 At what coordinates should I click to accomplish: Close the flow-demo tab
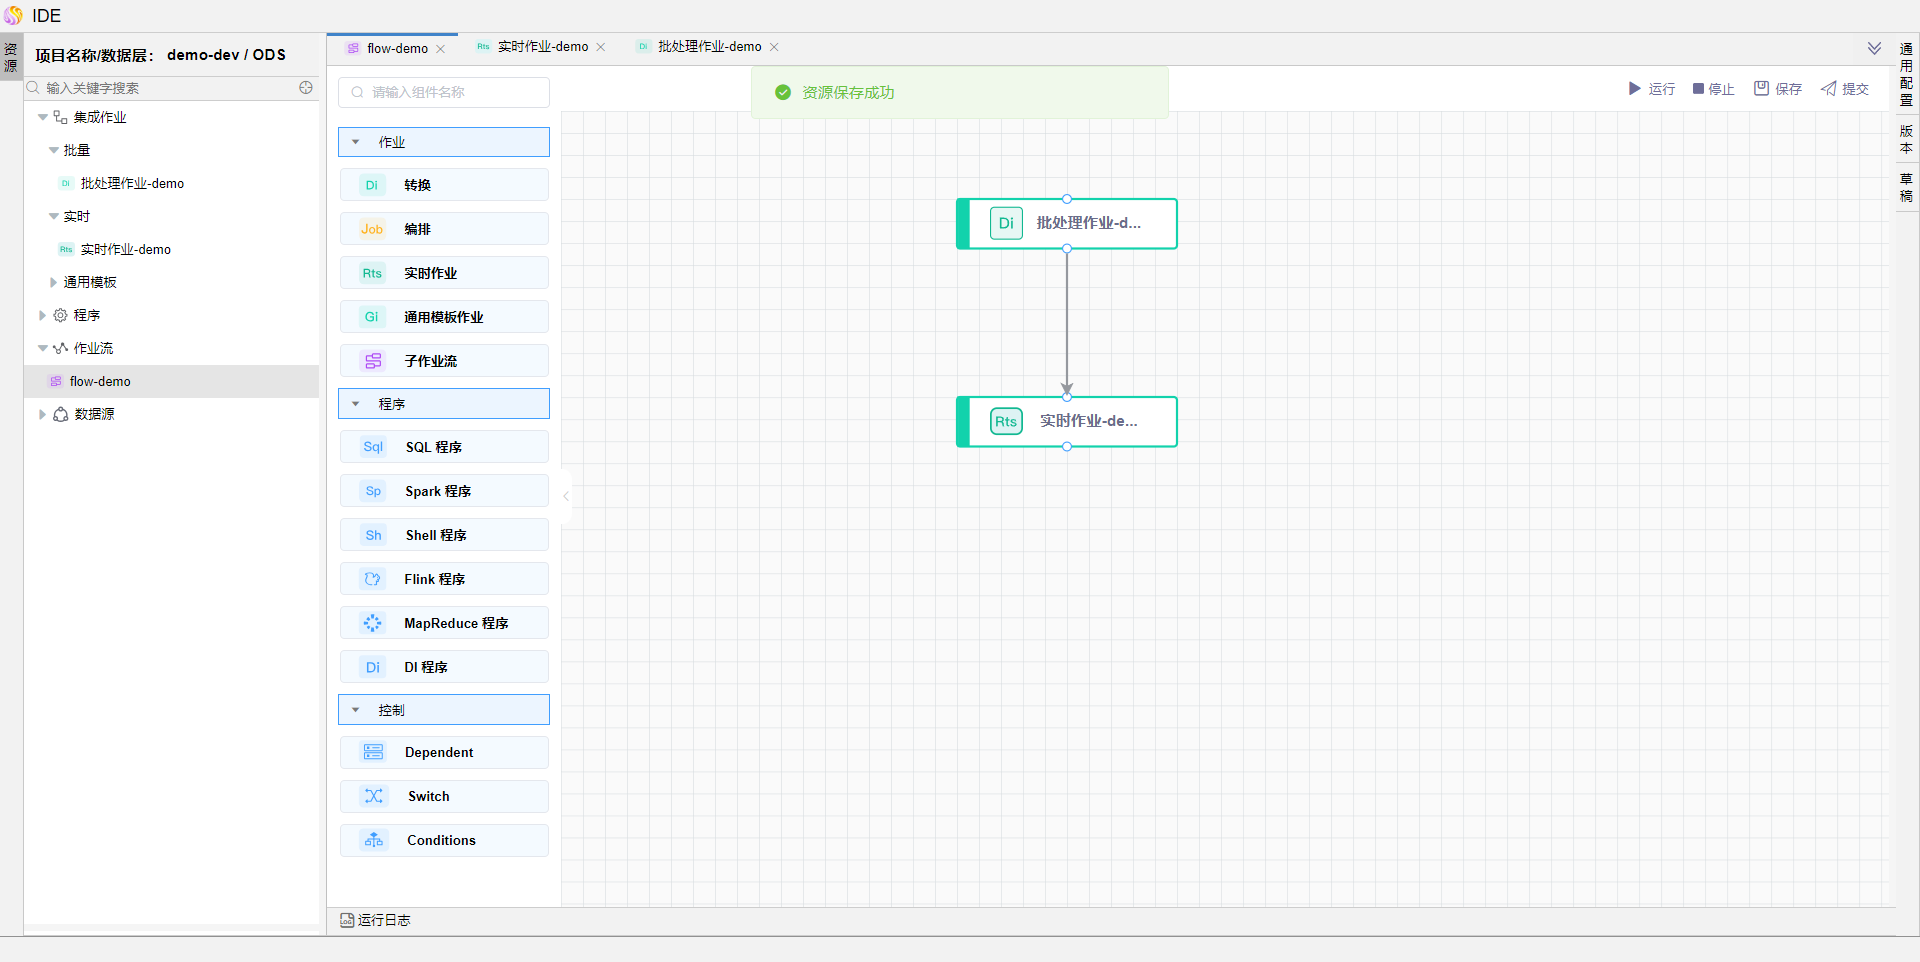click(x=441, y=49)
